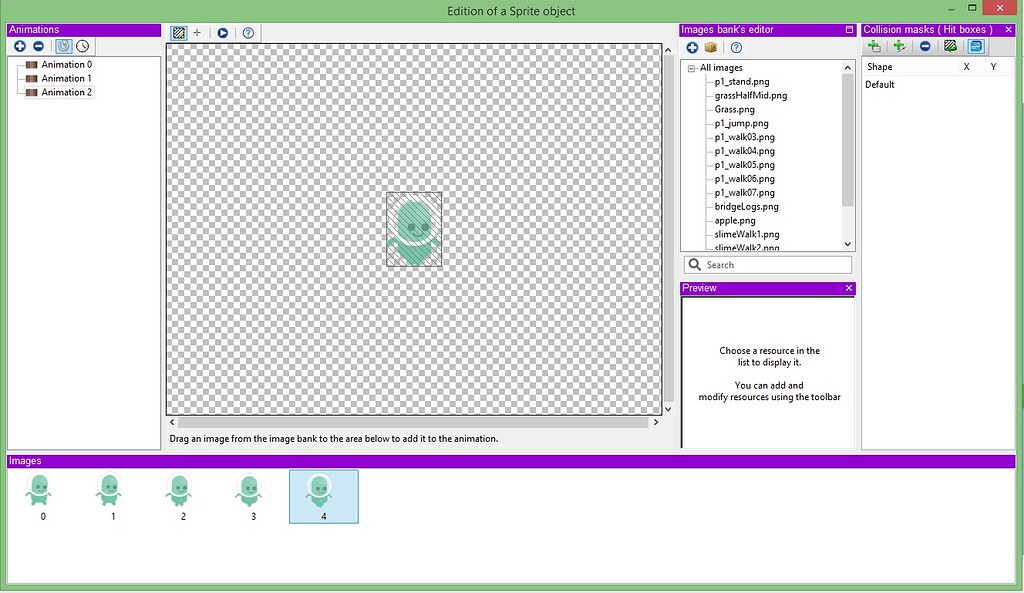The height and width of the screenshot is (593, 1024).
Task: Toggle the default full-image hit box icon
Action: [974, 45]
